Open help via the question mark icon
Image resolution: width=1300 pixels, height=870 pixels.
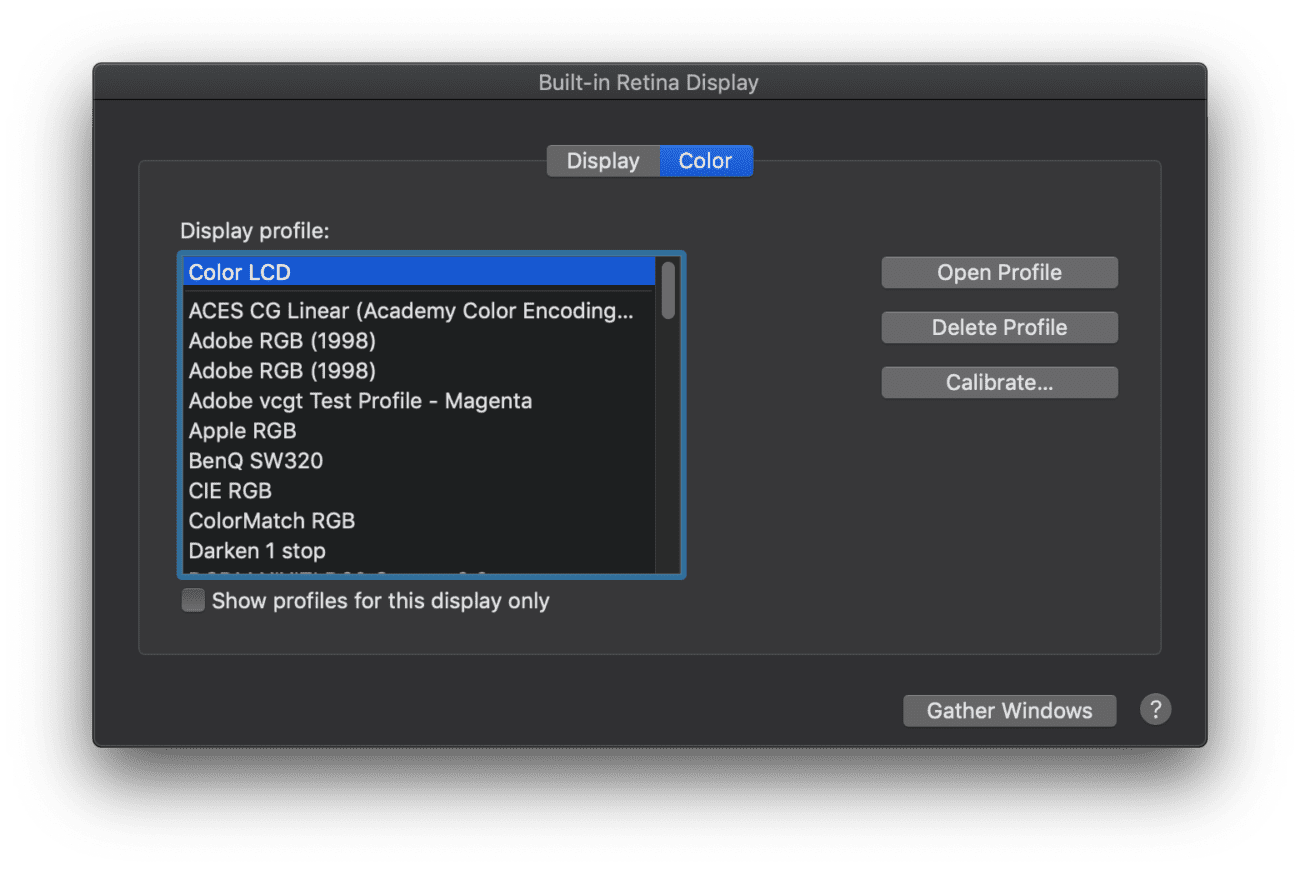[x=1155, y=709]
